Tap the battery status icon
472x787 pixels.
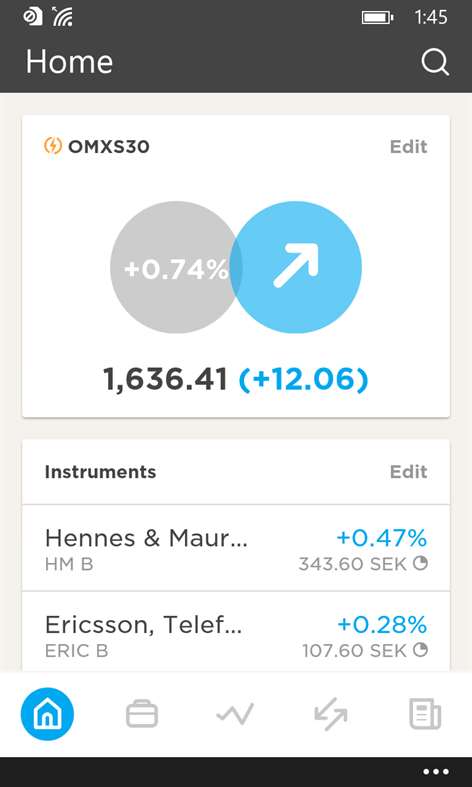377,18
